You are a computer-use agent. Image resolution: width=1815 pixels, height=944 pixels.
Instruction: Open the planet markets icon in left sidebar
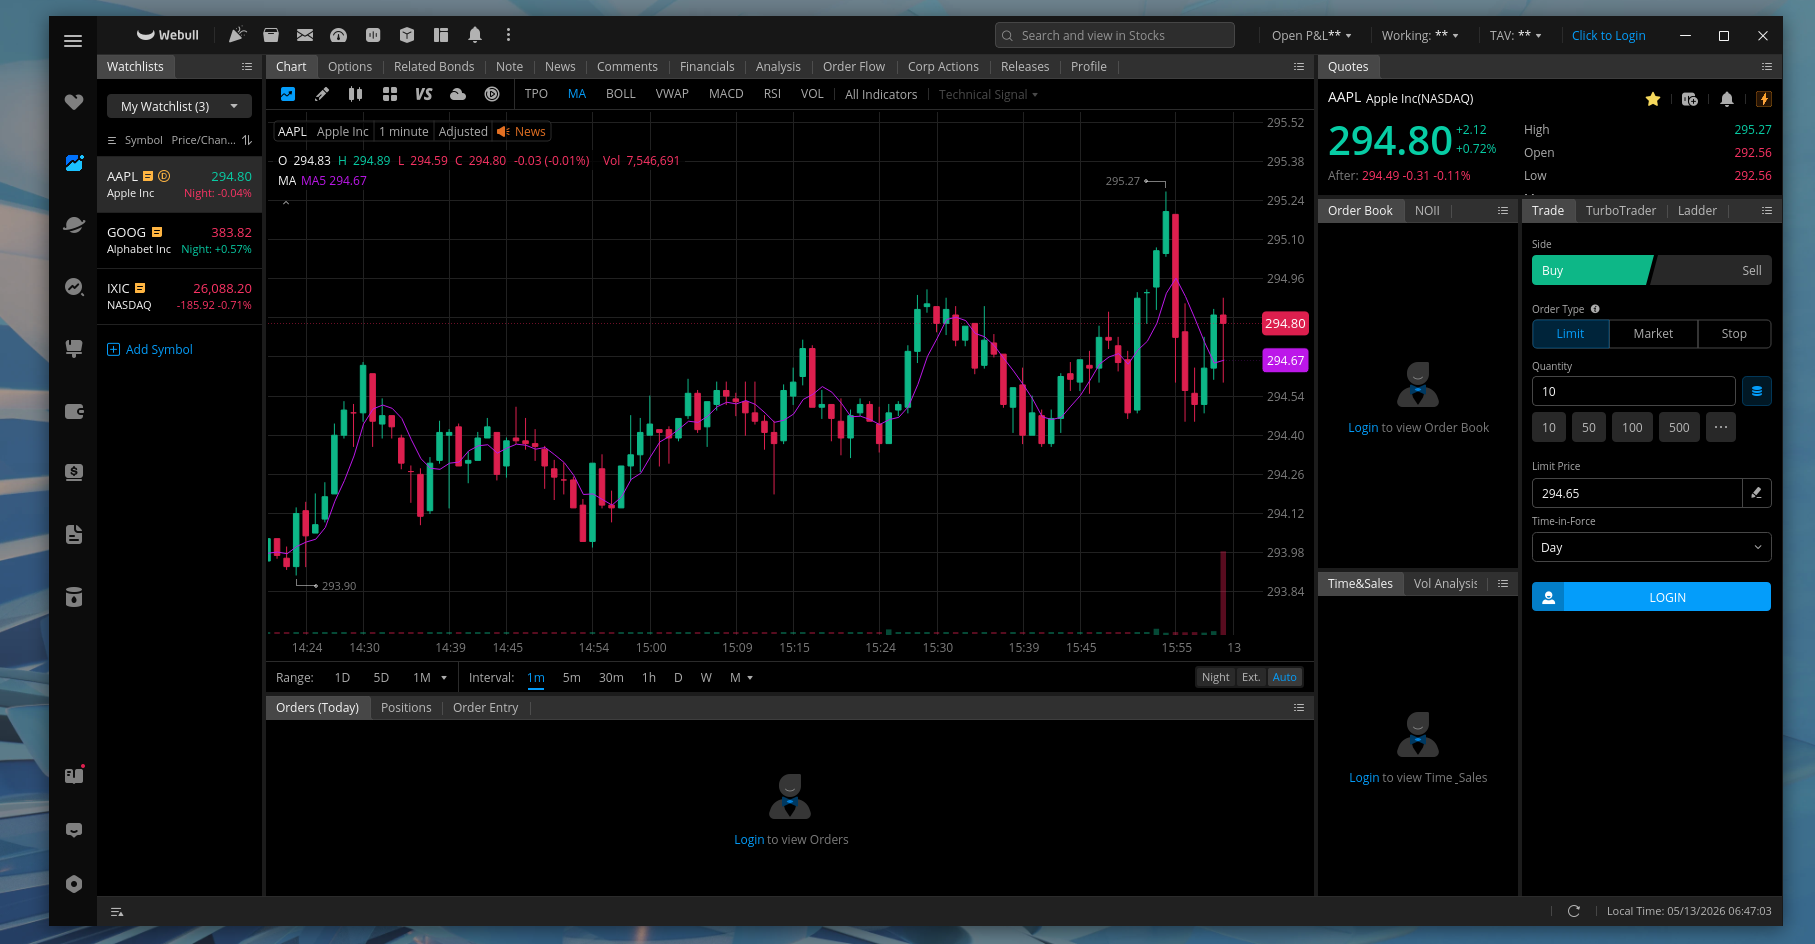click(x=74, y=224)
